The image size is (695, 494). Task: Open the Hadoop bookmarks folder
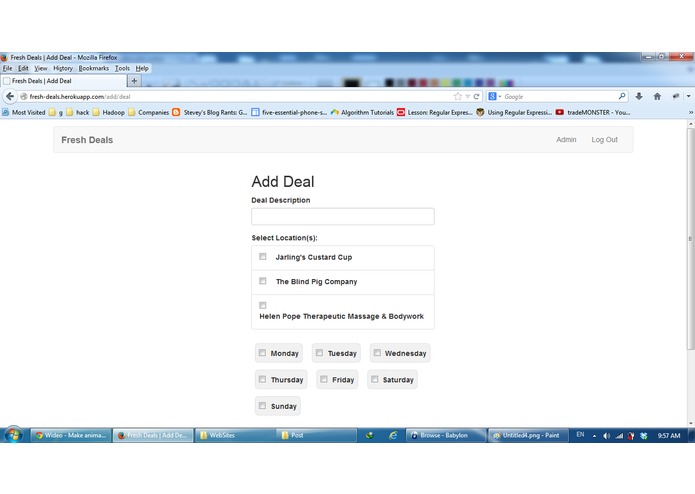(x=109, y=113)
